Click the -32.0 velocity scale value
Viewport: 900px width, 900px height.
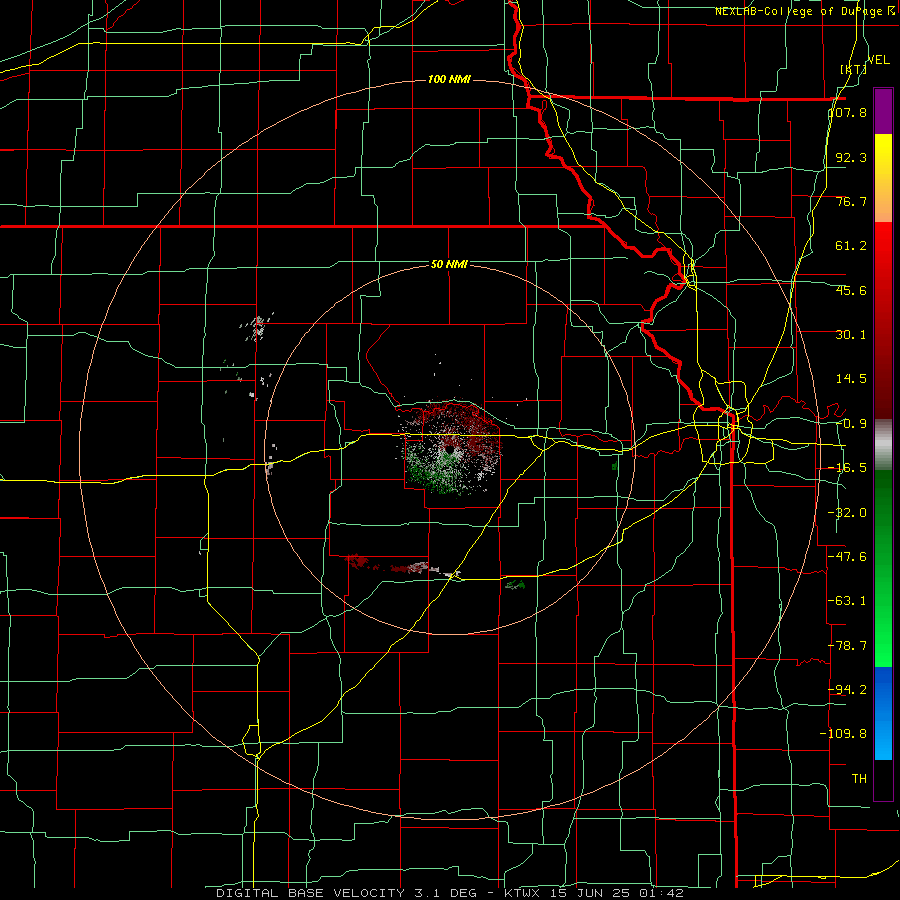[848, 513]
